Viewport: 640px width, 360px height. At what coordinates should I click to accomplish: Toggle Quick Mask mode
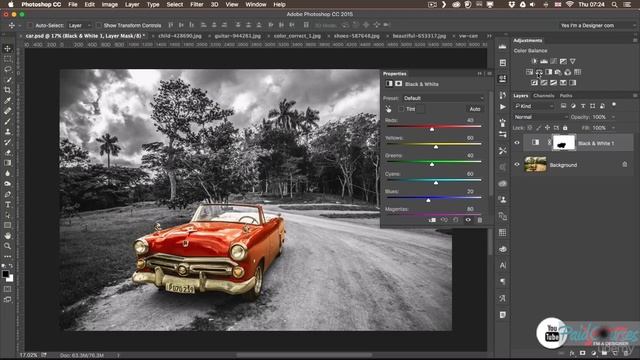tap(7, 289)
